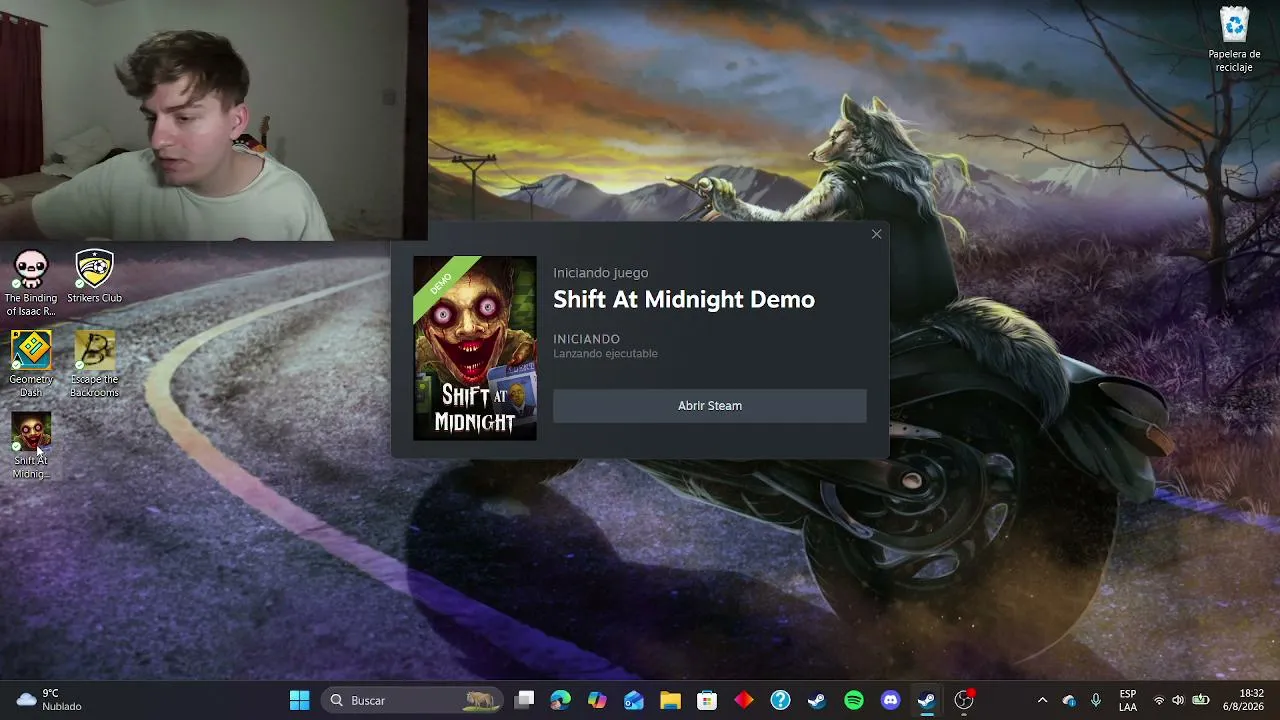Open the Wi-Fi network tray icon
The image size is (1280, 720).
click(x=1159, y=700)
